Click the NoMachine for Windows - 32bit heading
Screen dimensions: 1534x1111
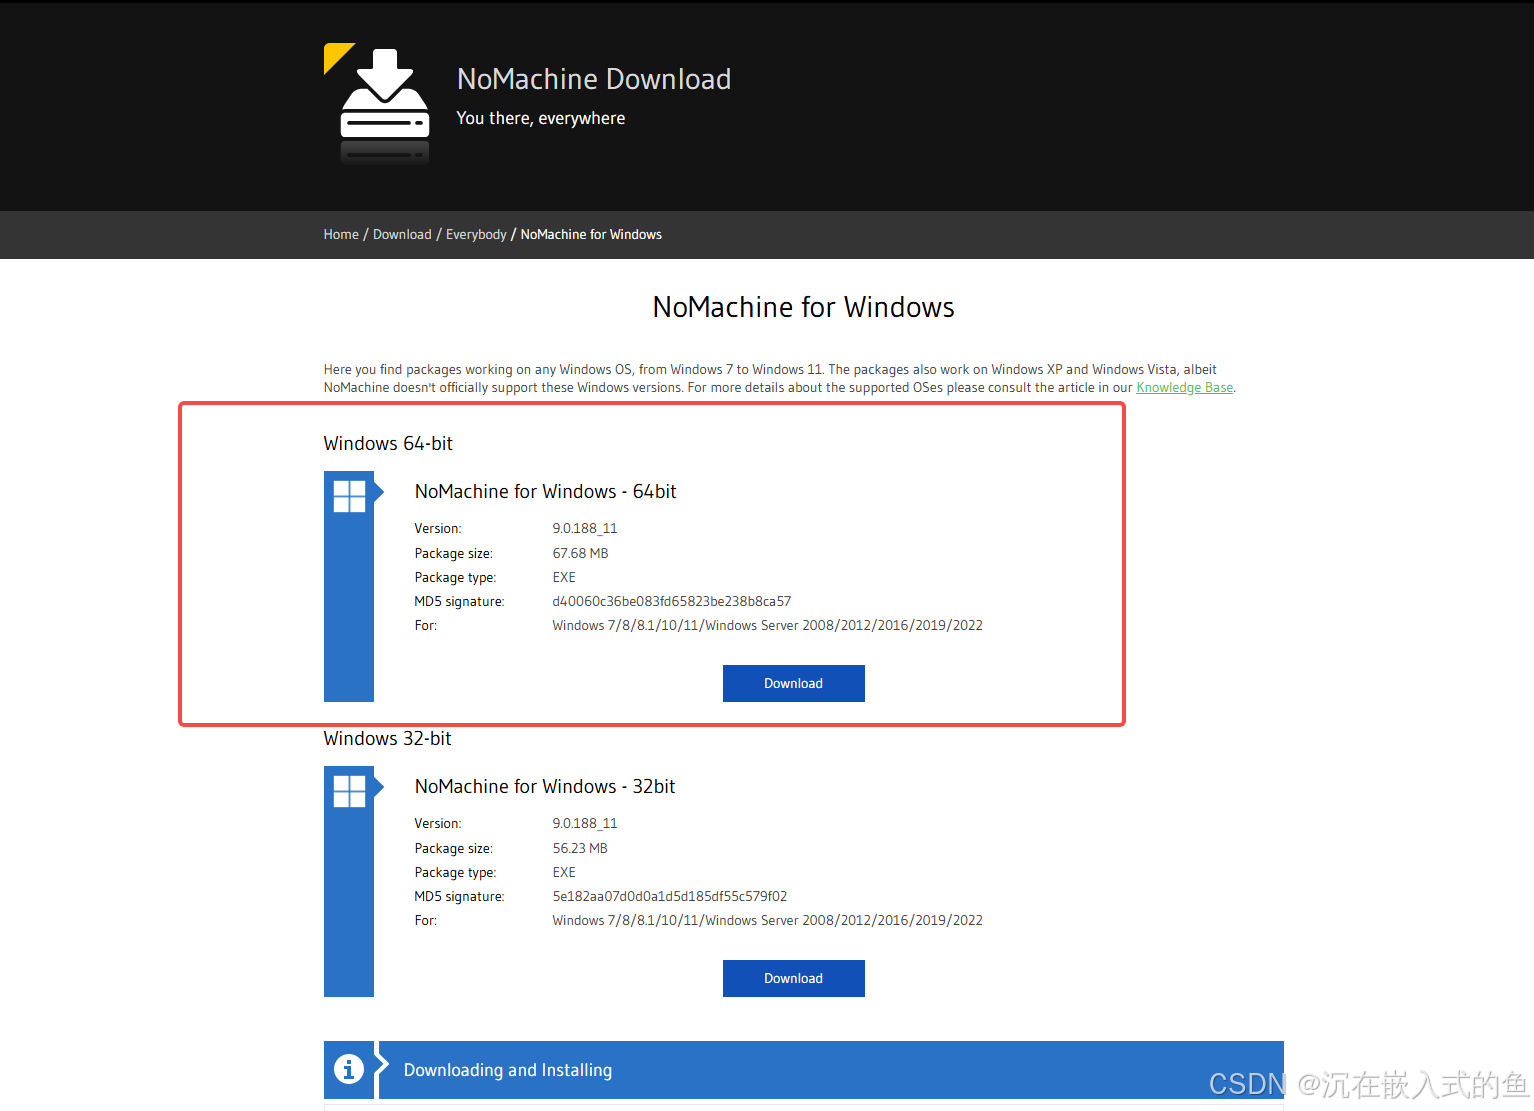[545, 786]
